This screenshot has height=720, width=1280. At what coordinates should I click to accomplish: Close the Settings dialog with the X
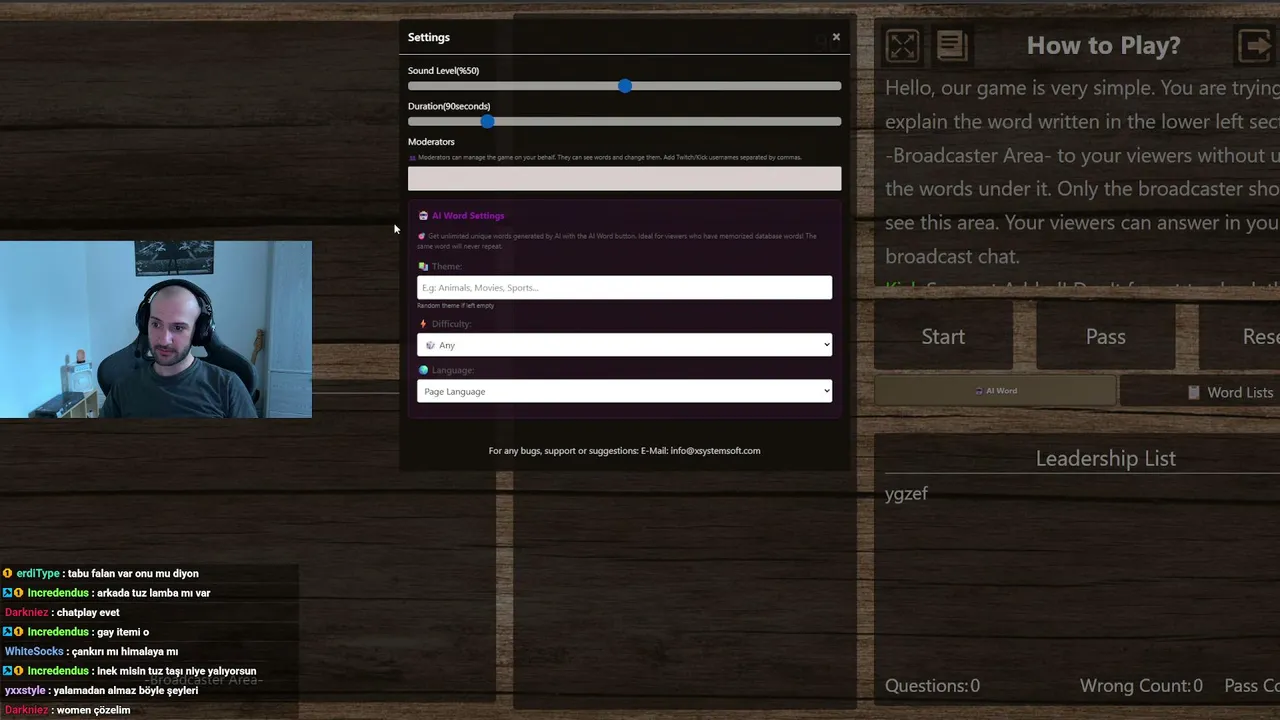836,37
